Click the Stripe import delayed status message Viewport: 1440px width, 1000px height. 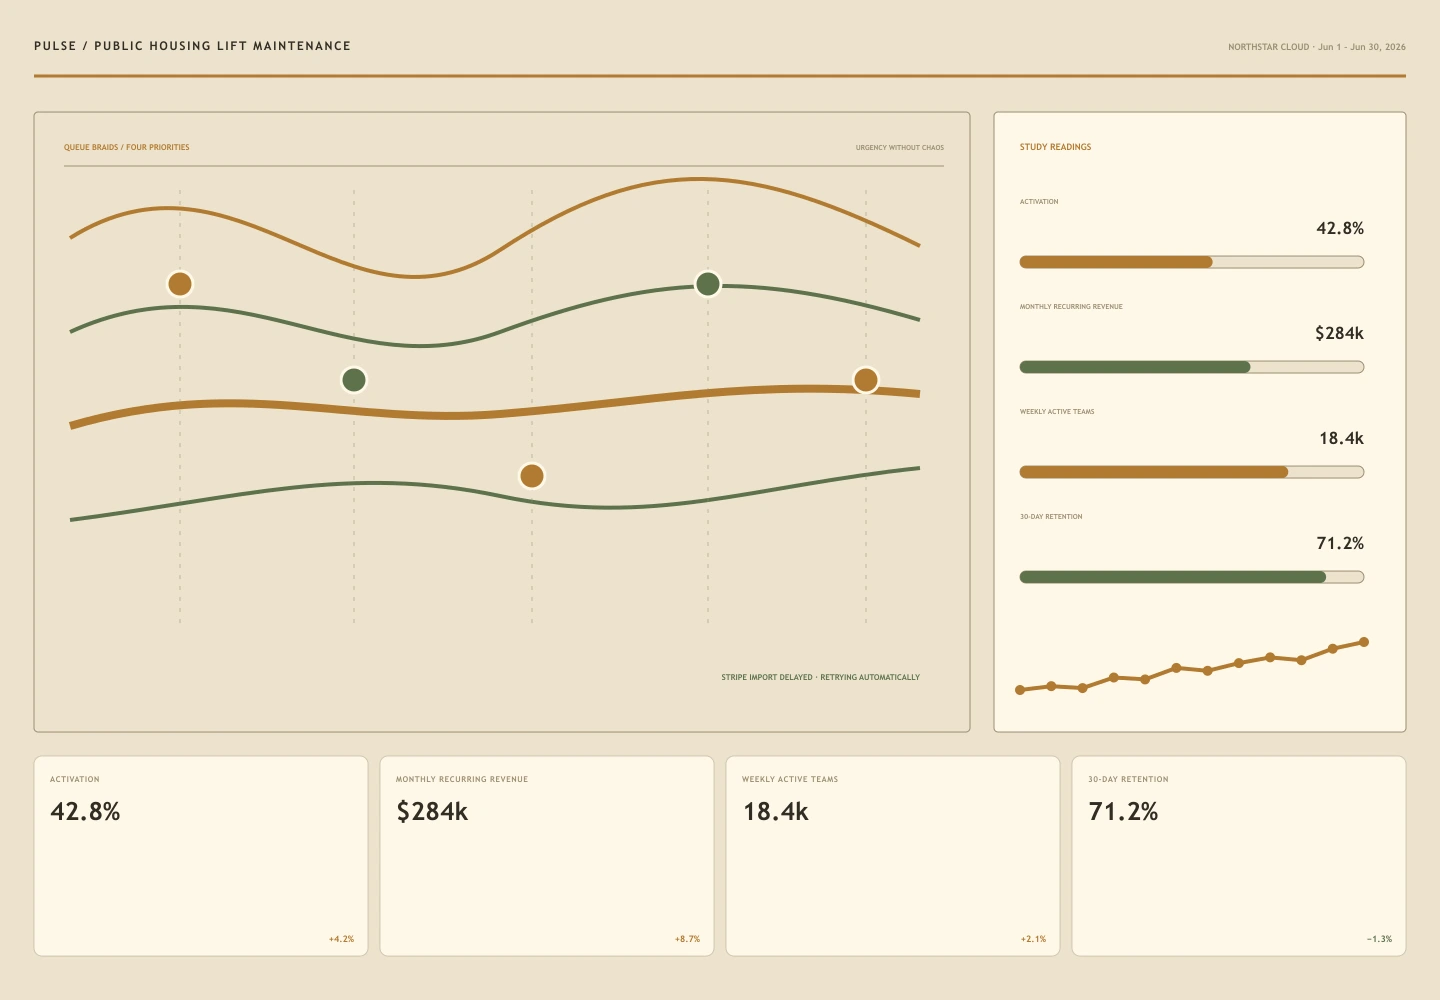[820, 677]
